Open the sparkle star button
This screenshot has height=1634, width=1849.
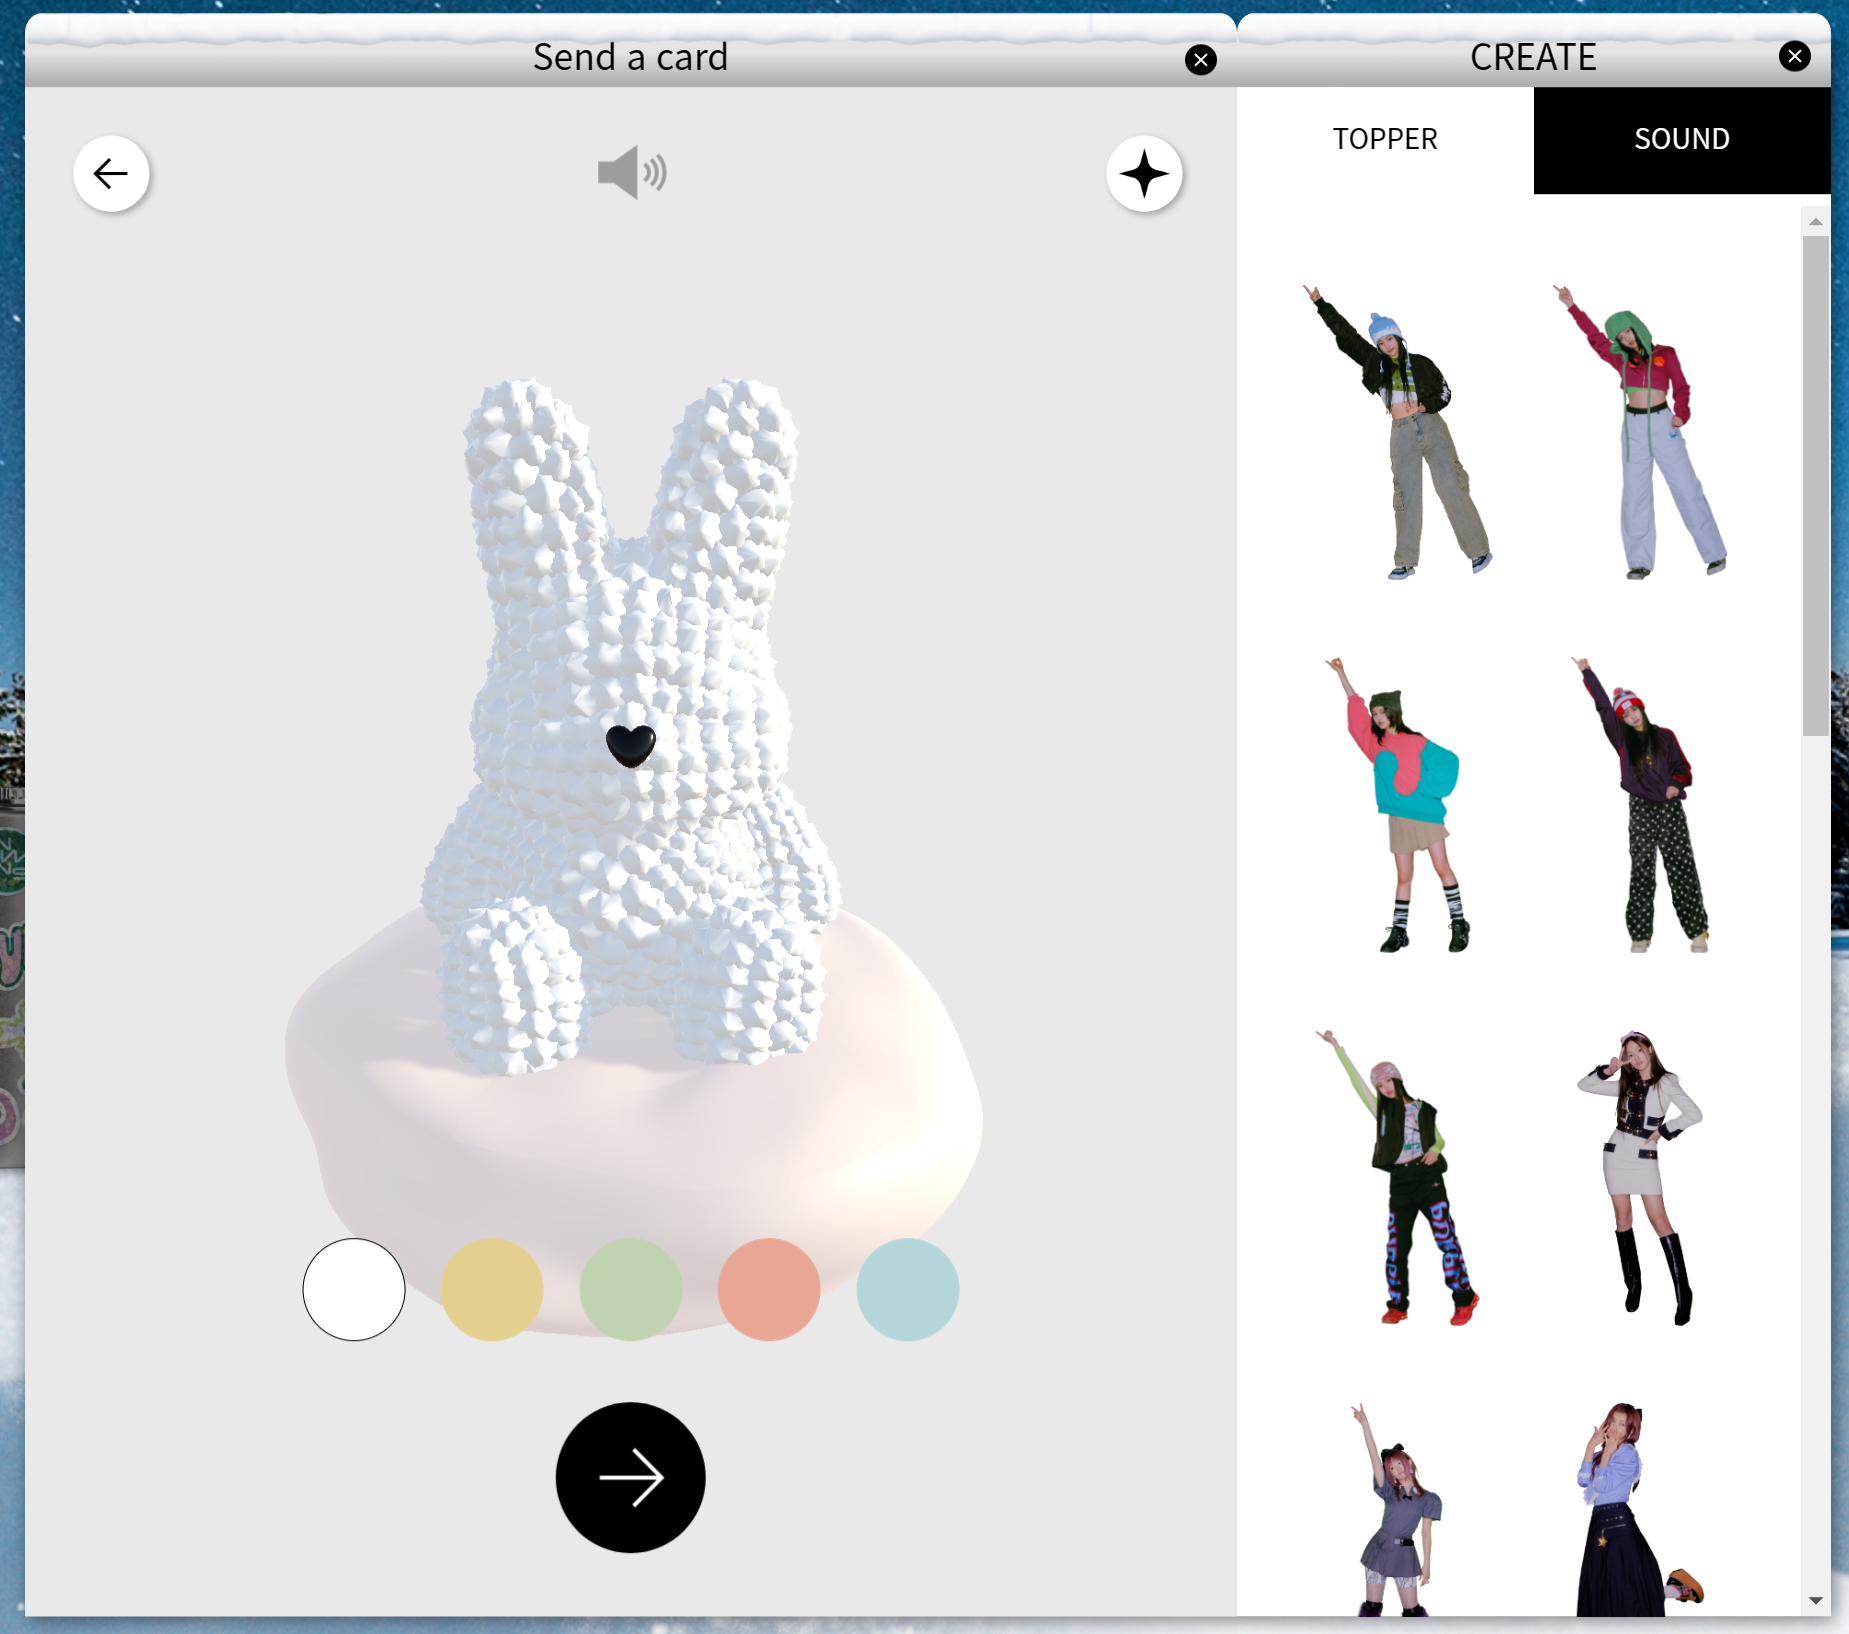point(1144,174)
